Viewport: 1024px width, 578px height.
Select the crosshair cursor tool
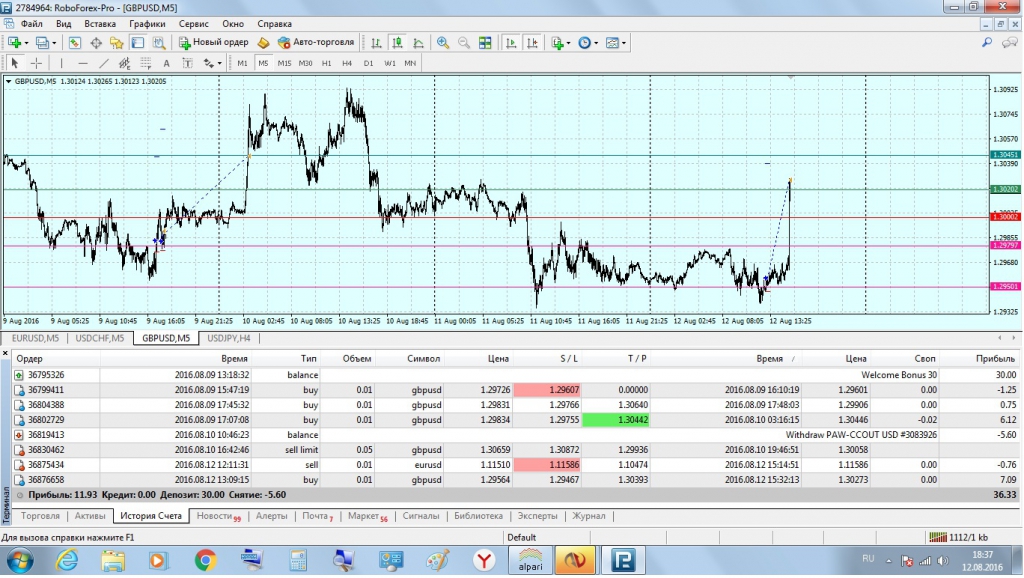(36, 63)
